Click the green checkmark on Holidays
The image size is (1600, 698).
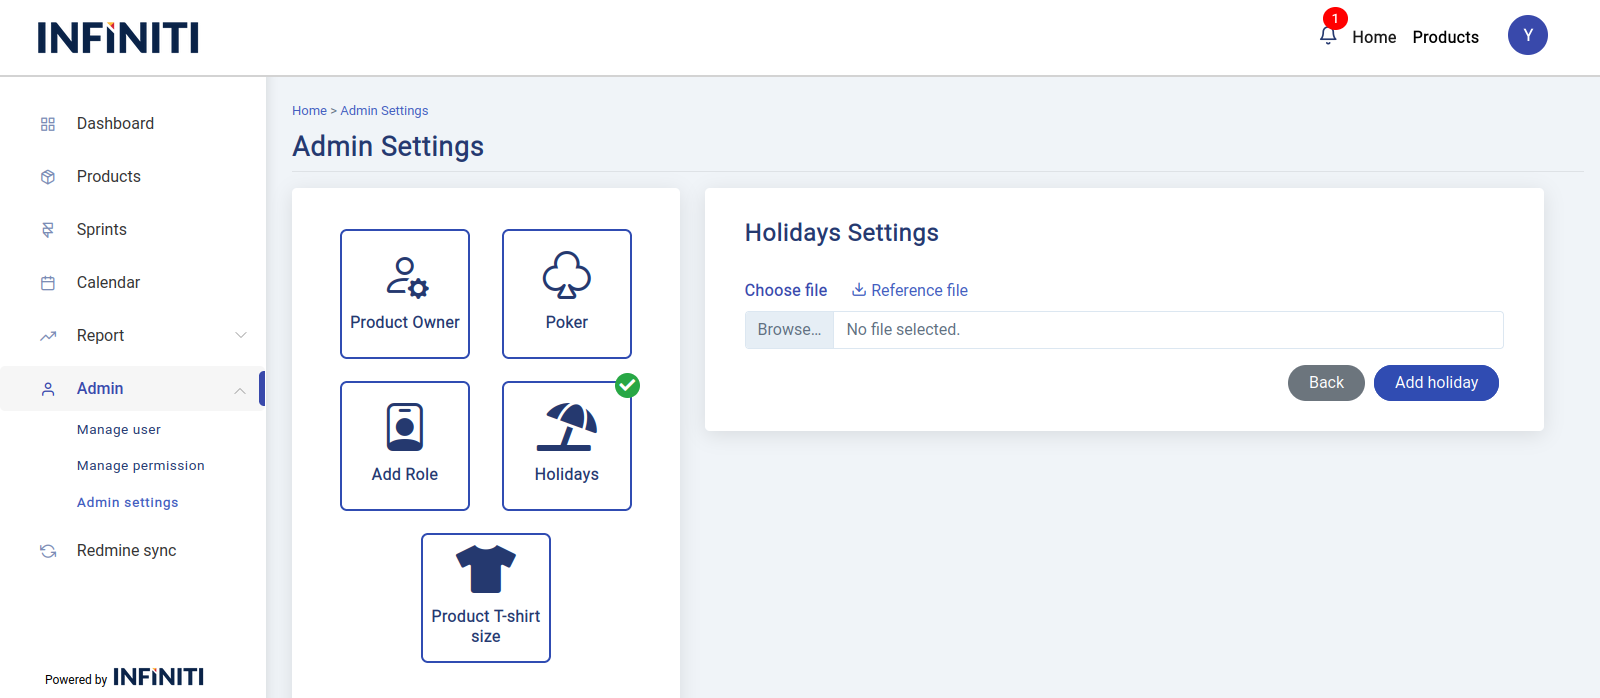click(x=627, y=386)
